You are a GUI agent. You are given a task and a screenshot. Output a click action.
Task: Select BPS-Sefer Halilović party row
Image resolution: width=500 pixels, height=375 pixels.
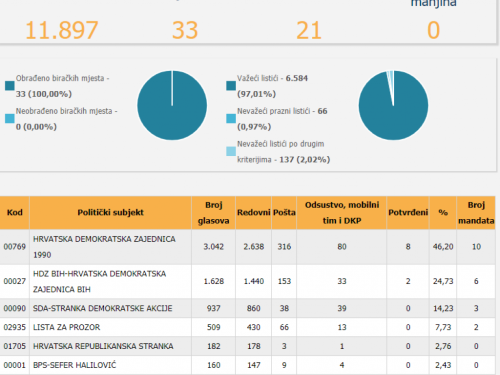248,365
